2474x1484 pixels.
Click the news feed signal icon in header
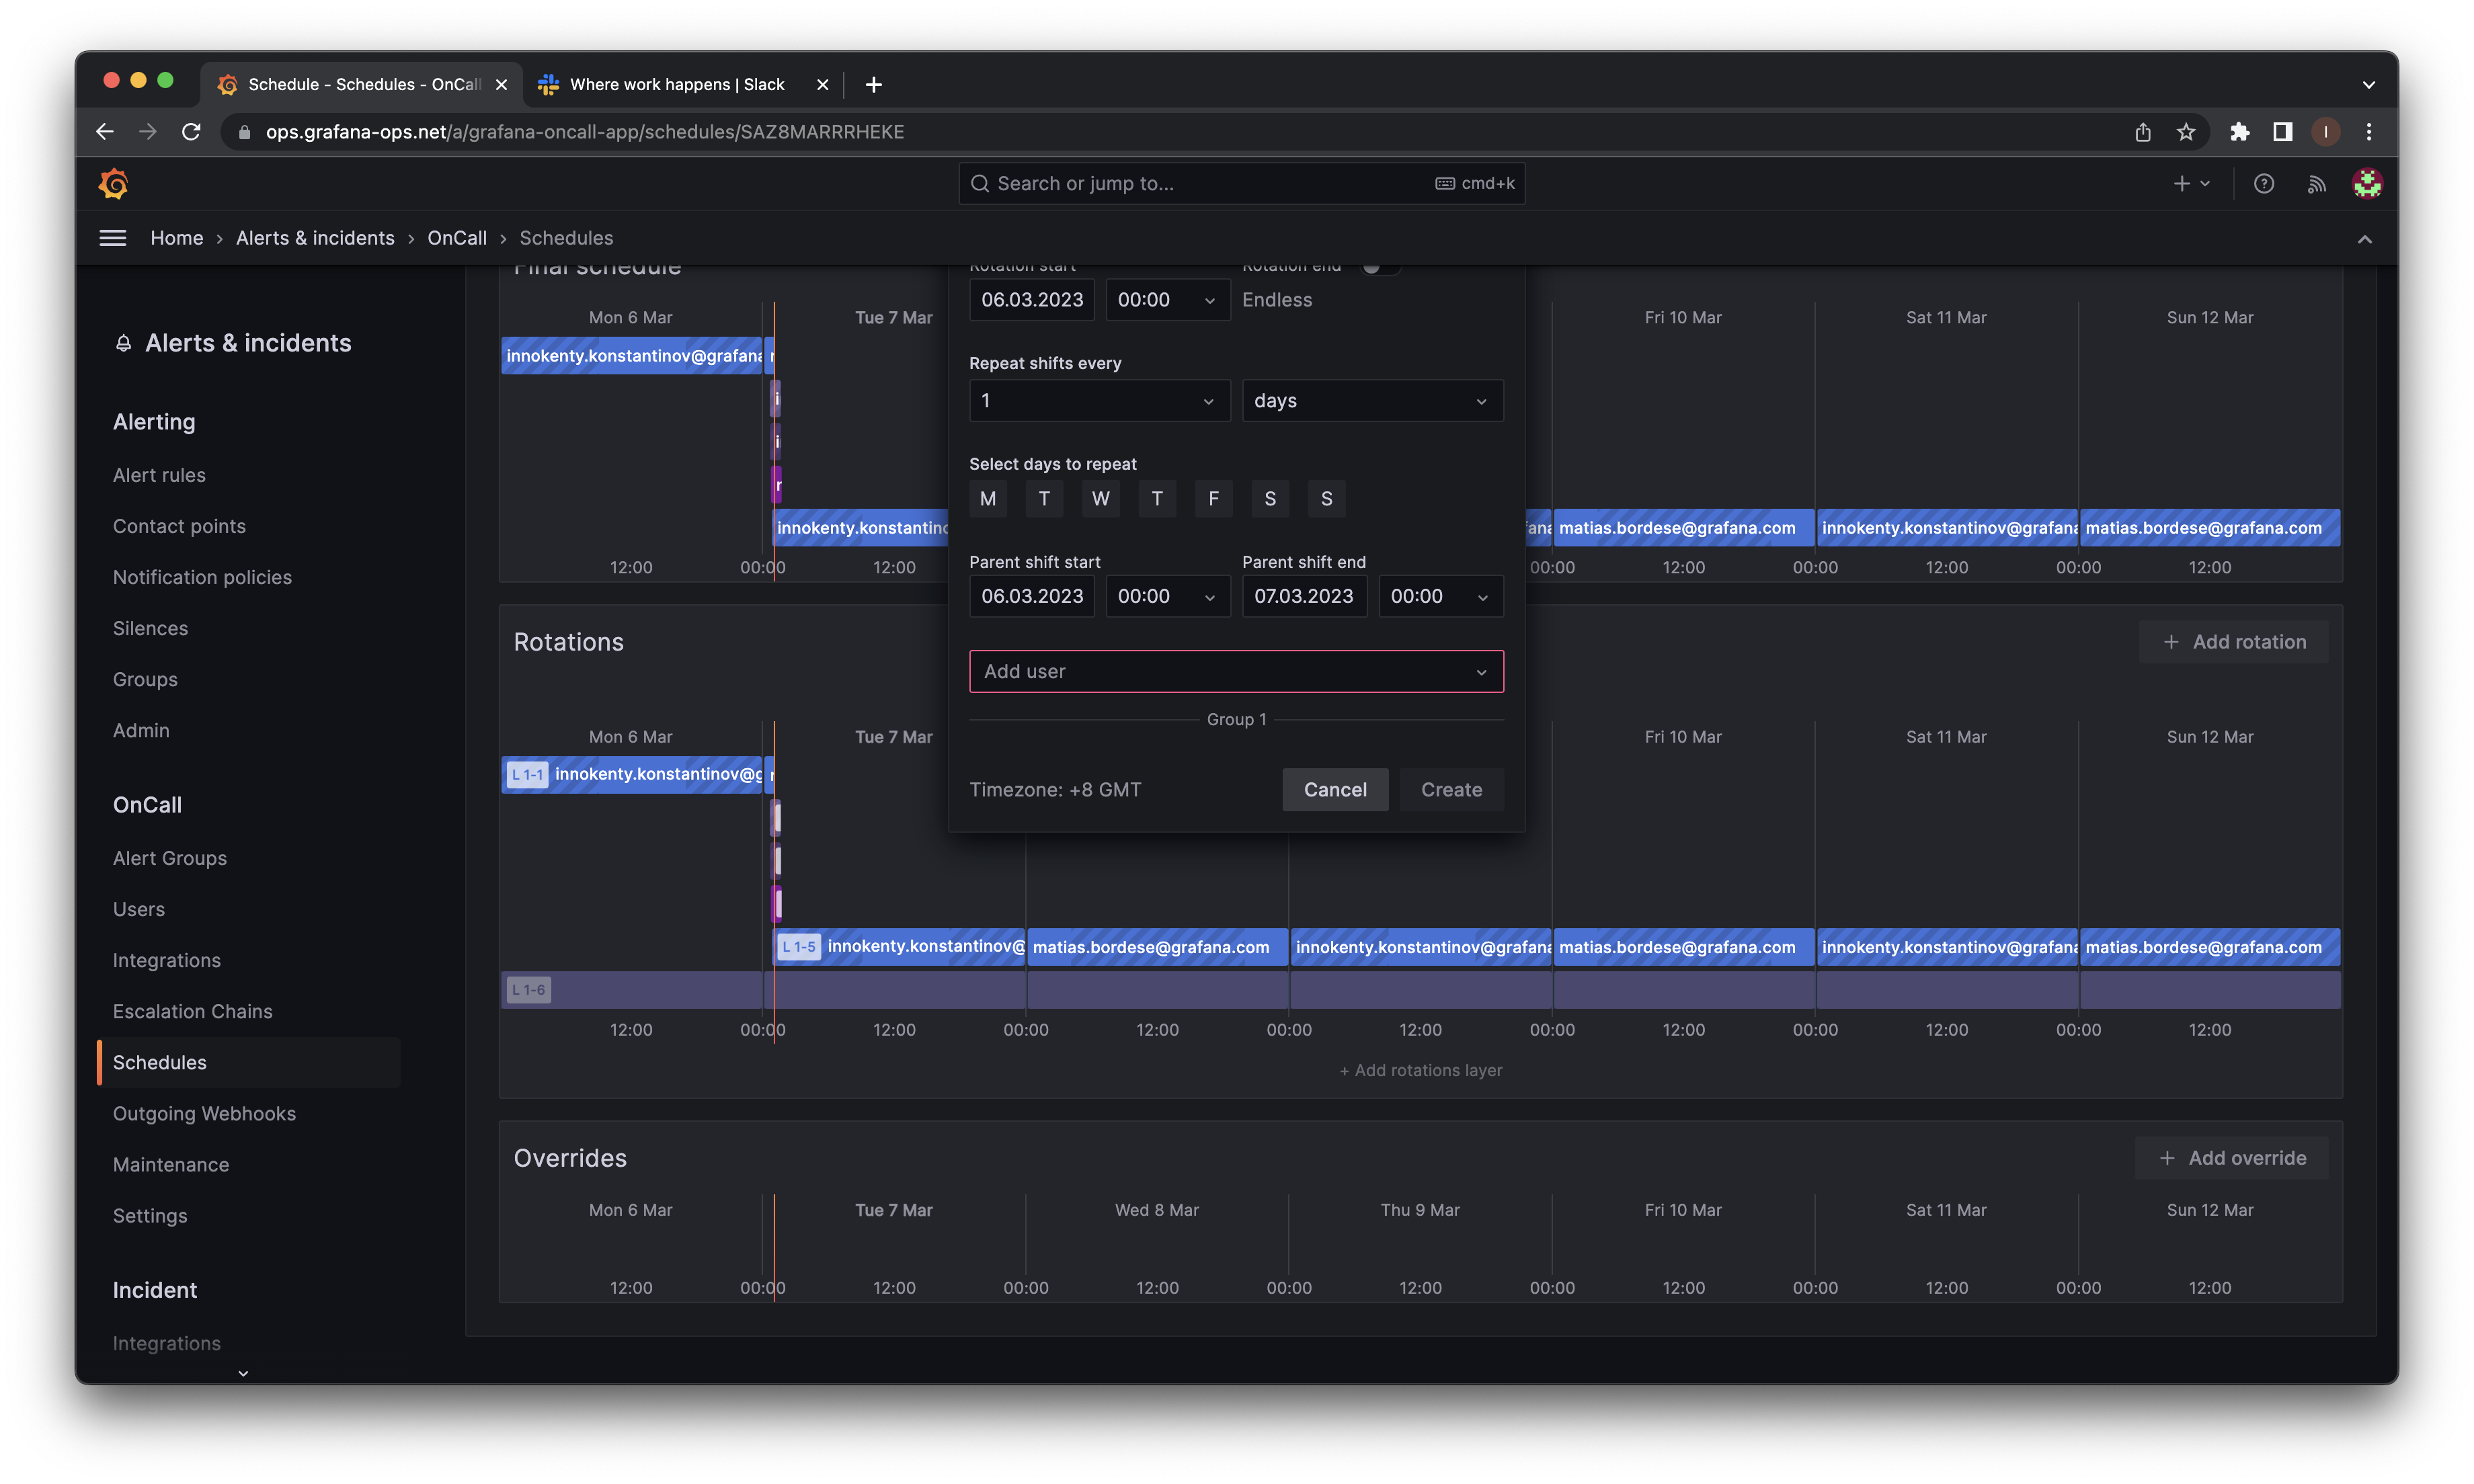click(x=2316, y=183)
